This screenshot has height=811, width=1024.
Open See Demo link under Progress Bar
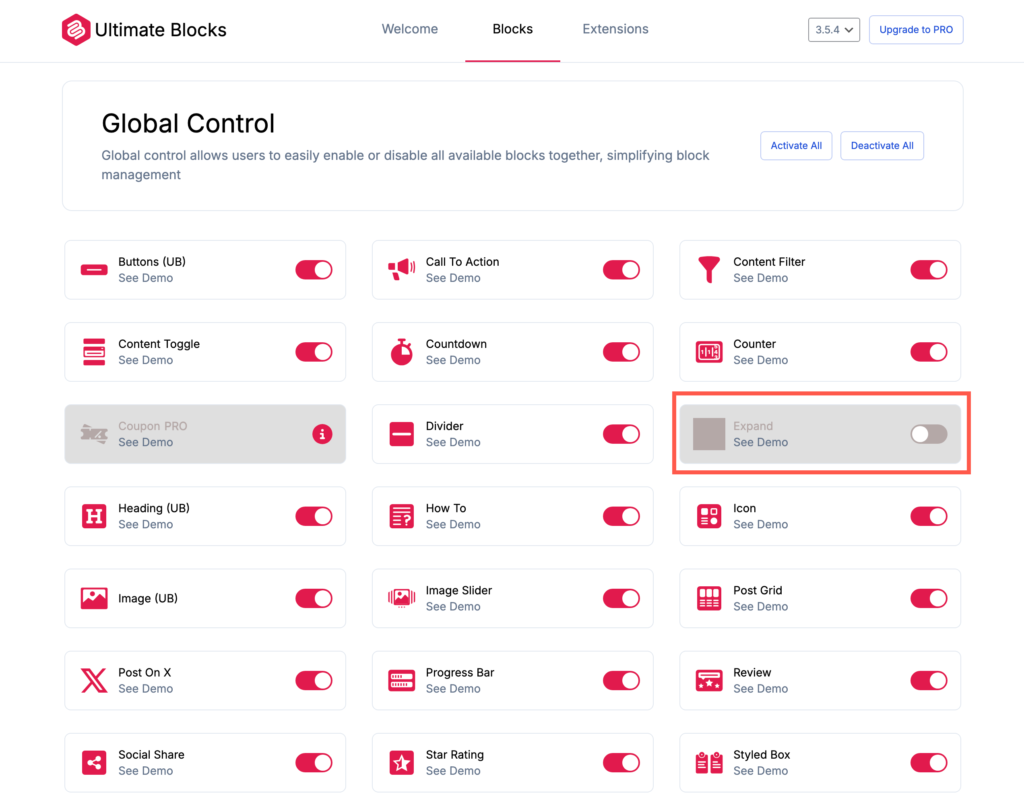click(x=453, y=689)
